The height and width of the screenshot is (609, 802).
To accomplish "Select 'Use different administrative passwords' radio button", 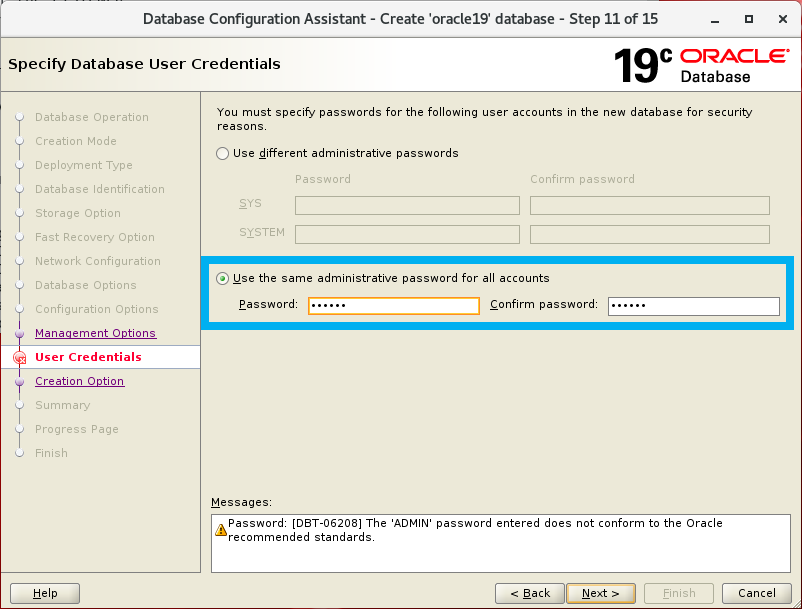I will [222, 153].
